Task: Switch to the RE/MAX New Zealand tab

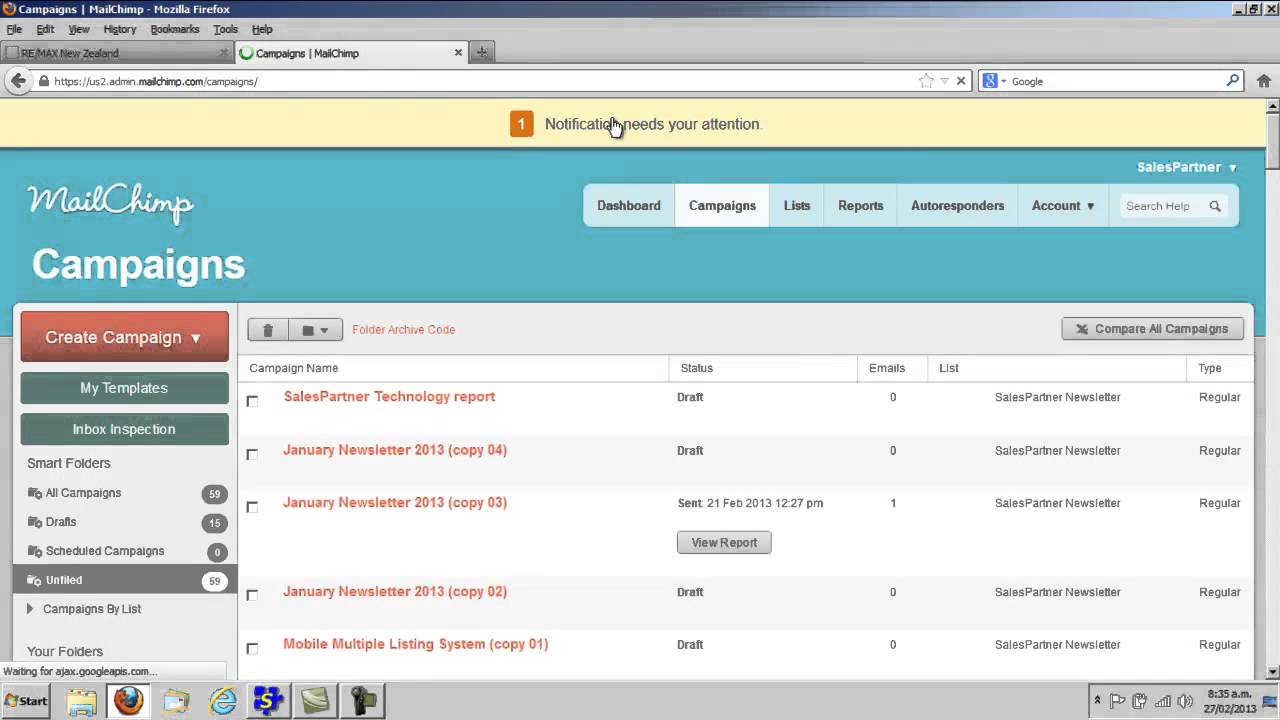Action: (118, 53)
